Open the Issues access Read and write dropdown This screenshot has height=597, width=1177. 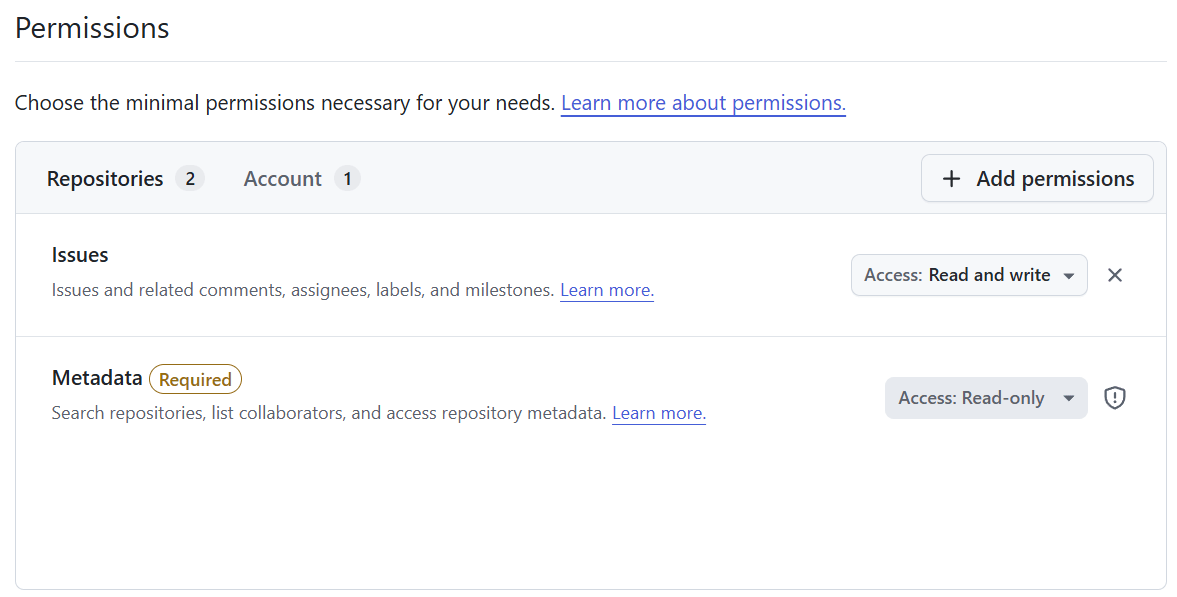pos(969,275)
